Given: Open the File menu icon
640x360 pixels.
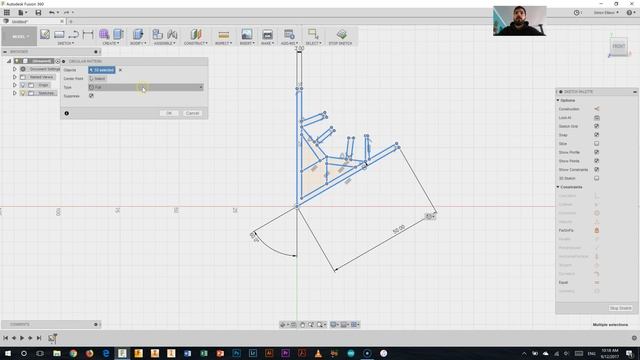Looking at the screenshot, I should [x=21, y=13].
